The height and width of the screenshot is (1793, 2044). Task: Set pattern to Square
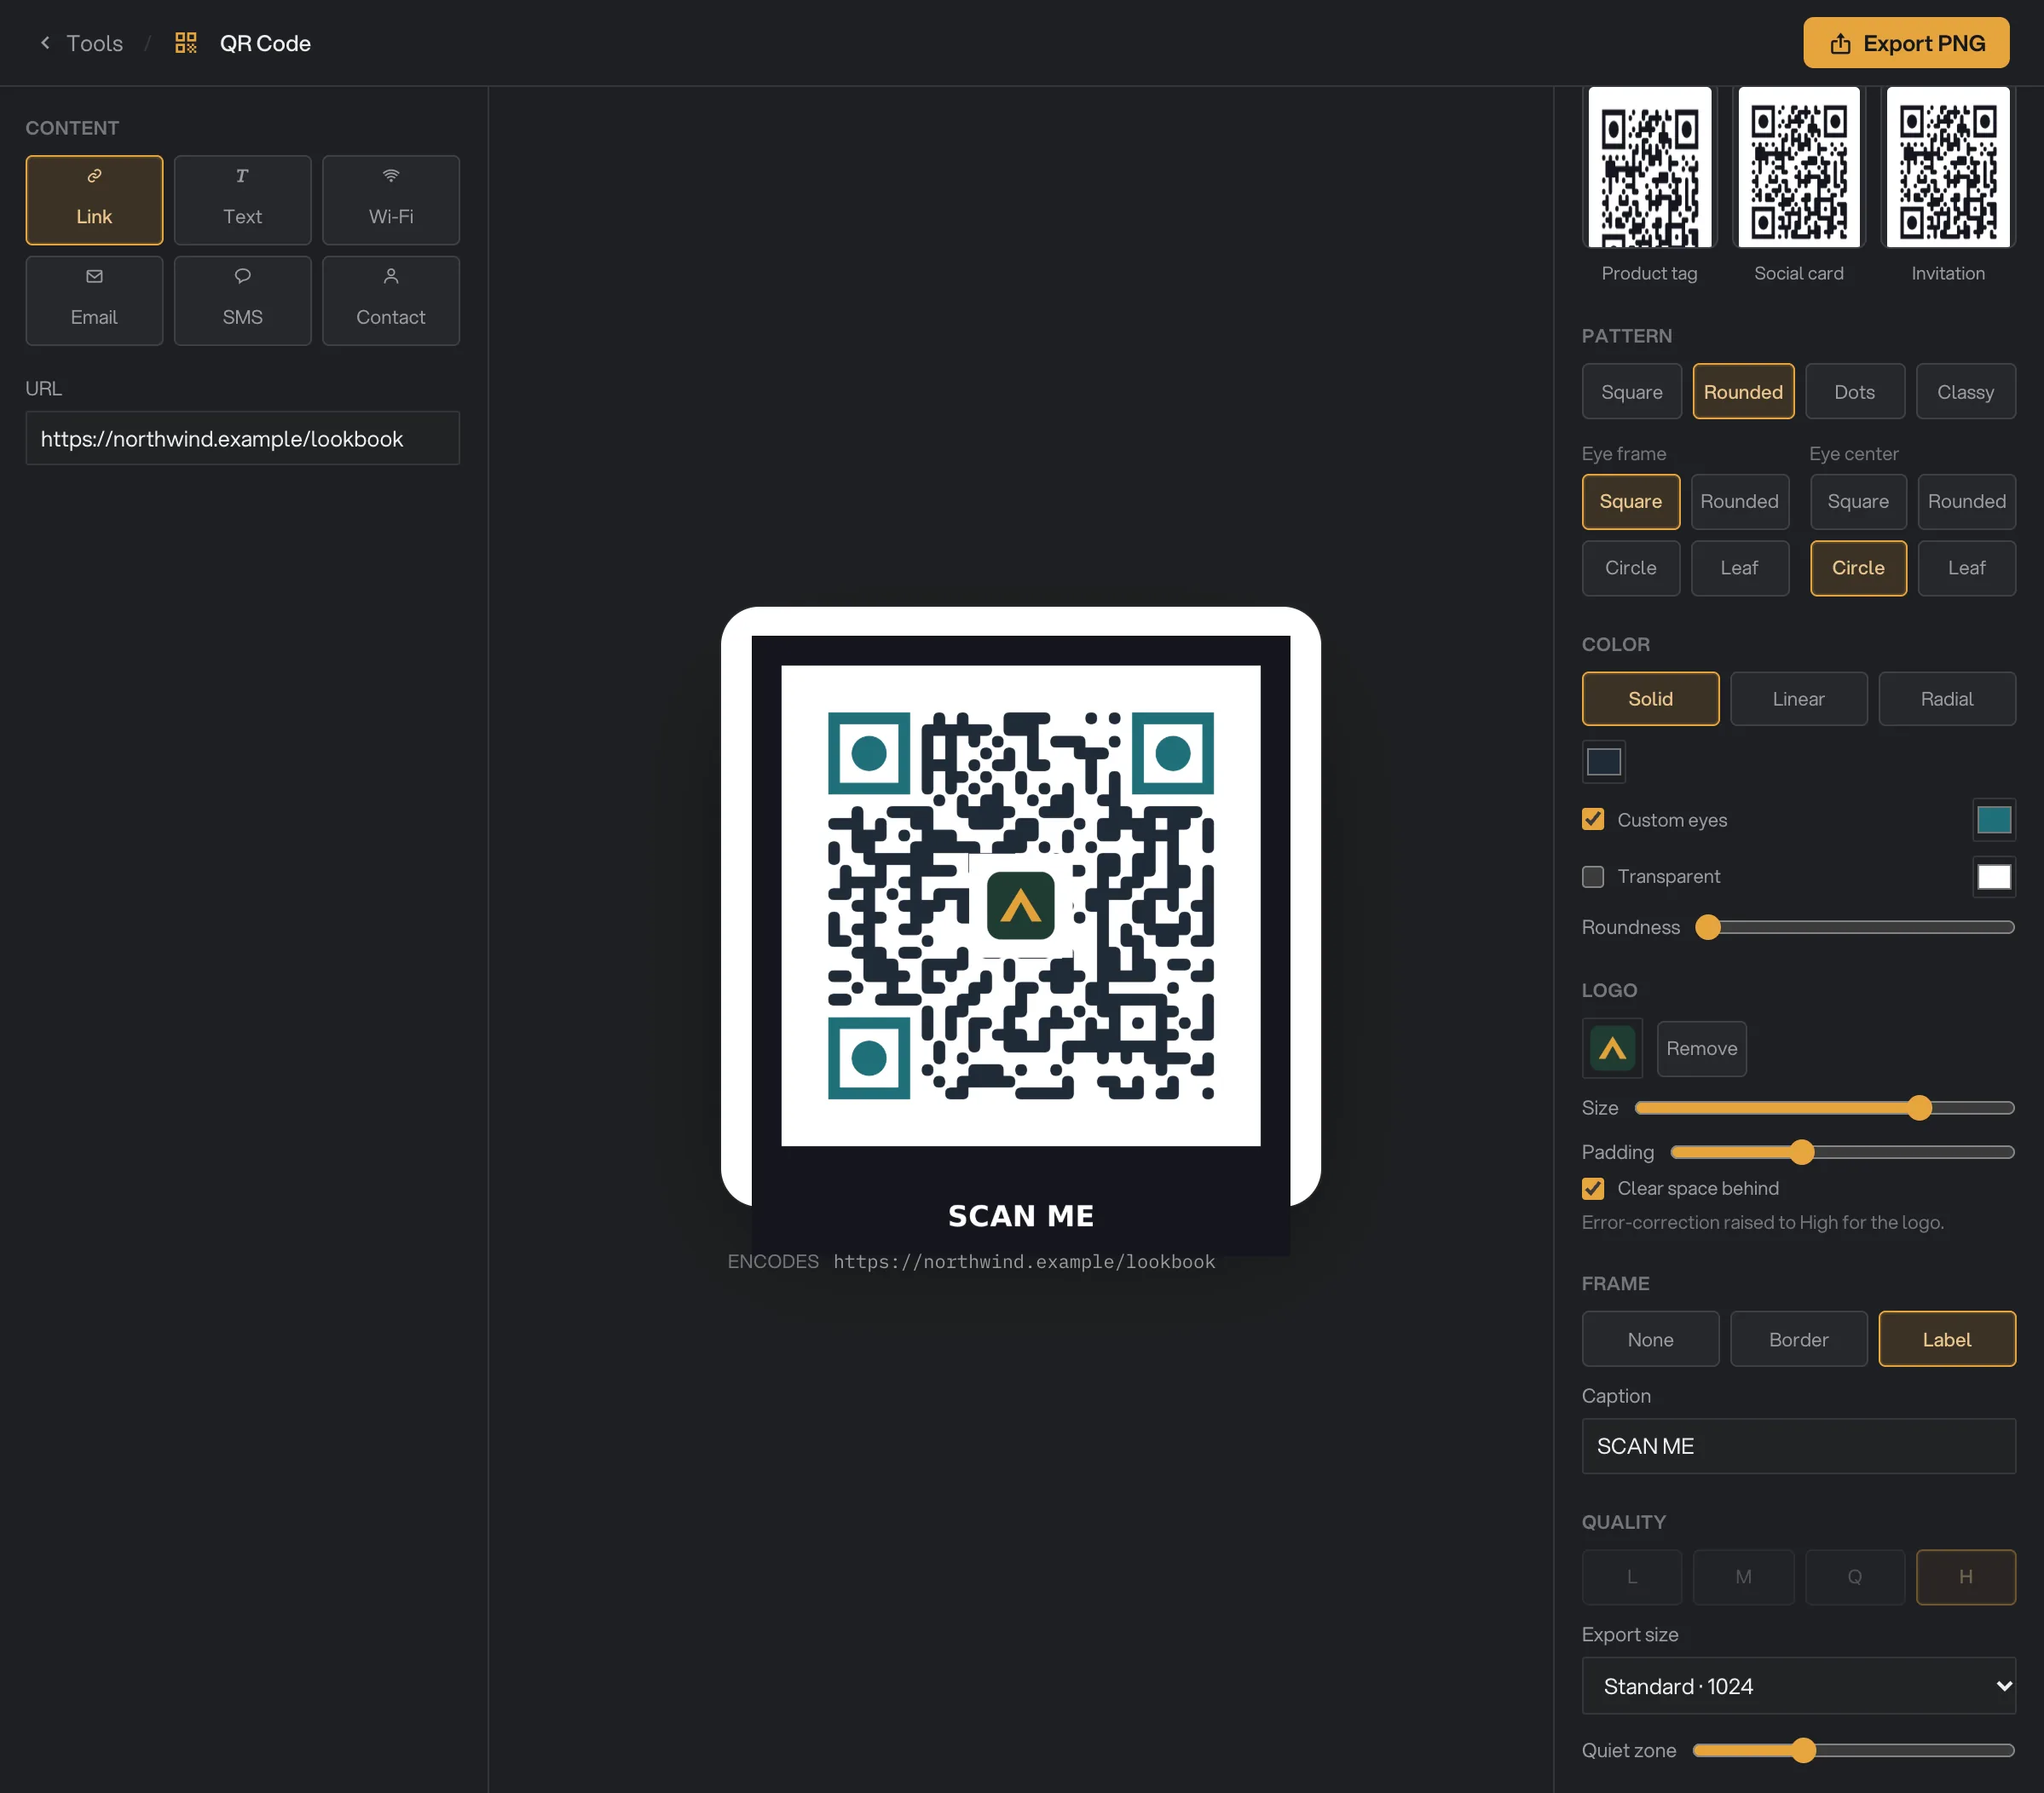[1631, 392]
